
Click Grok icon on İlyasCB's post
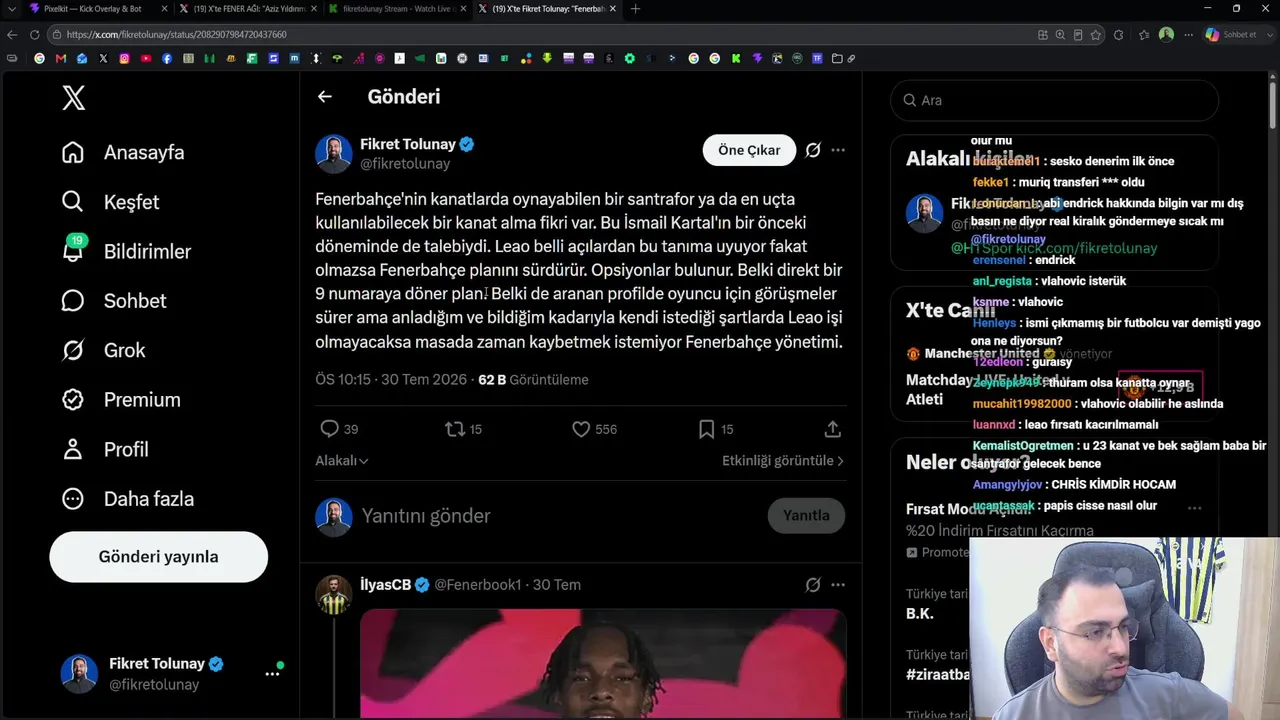[x=813, y=585]
